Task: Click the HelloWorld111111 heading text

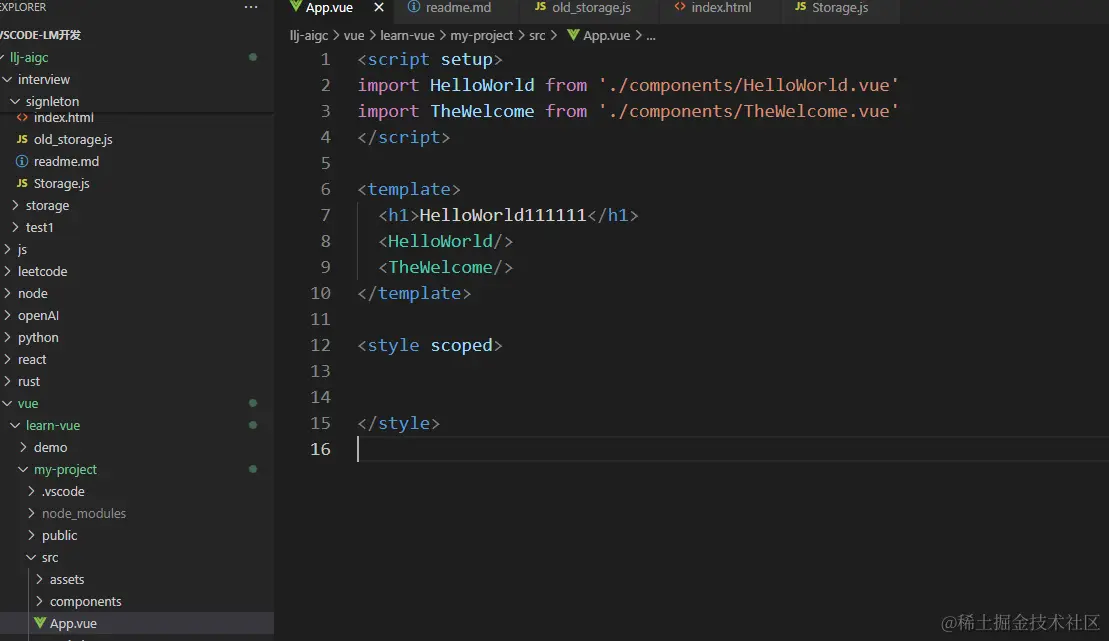Action: coord(503,215)
